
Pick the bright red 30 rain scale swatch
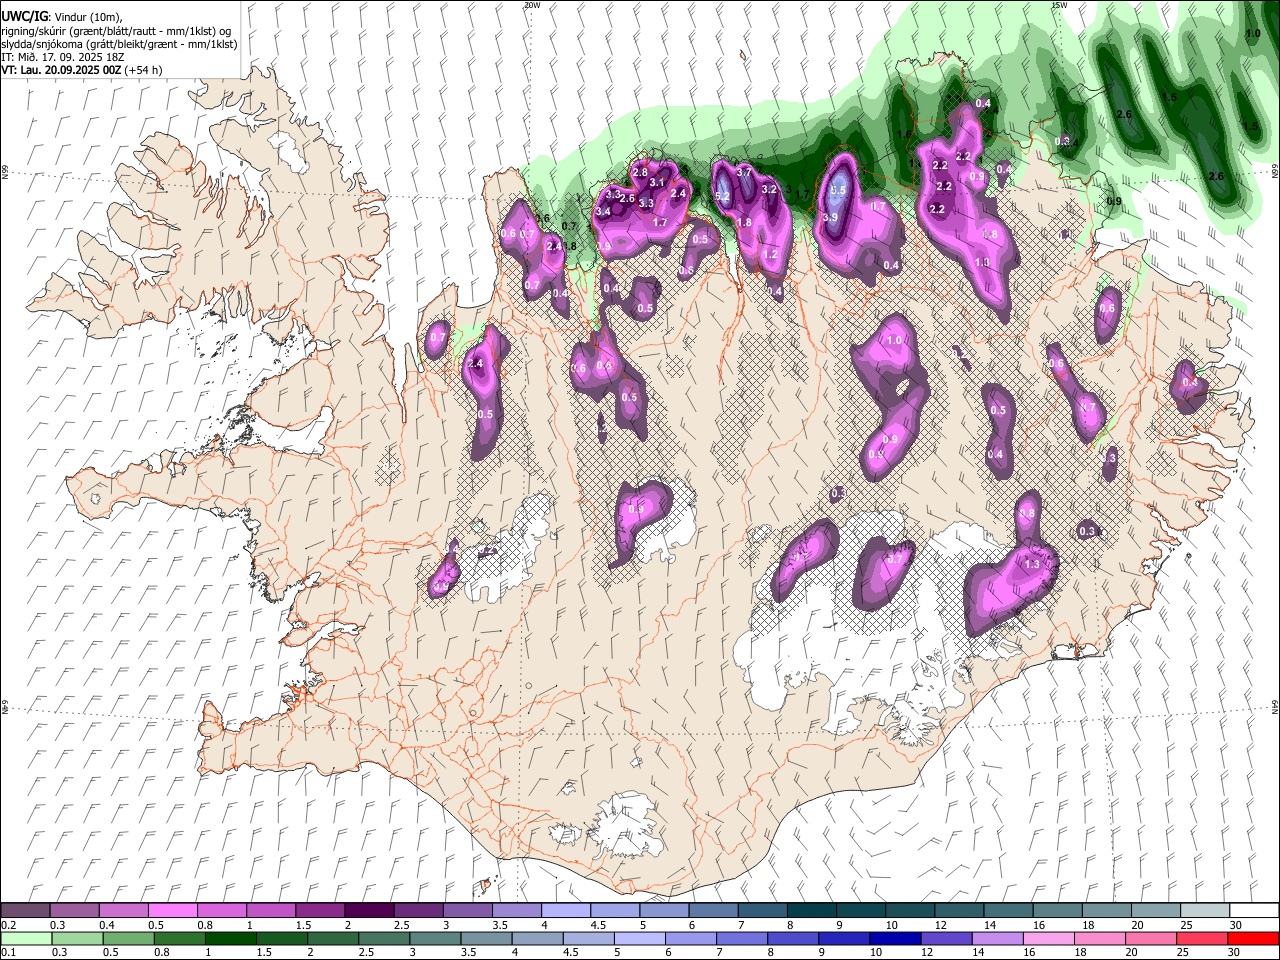click(1254, 938)
